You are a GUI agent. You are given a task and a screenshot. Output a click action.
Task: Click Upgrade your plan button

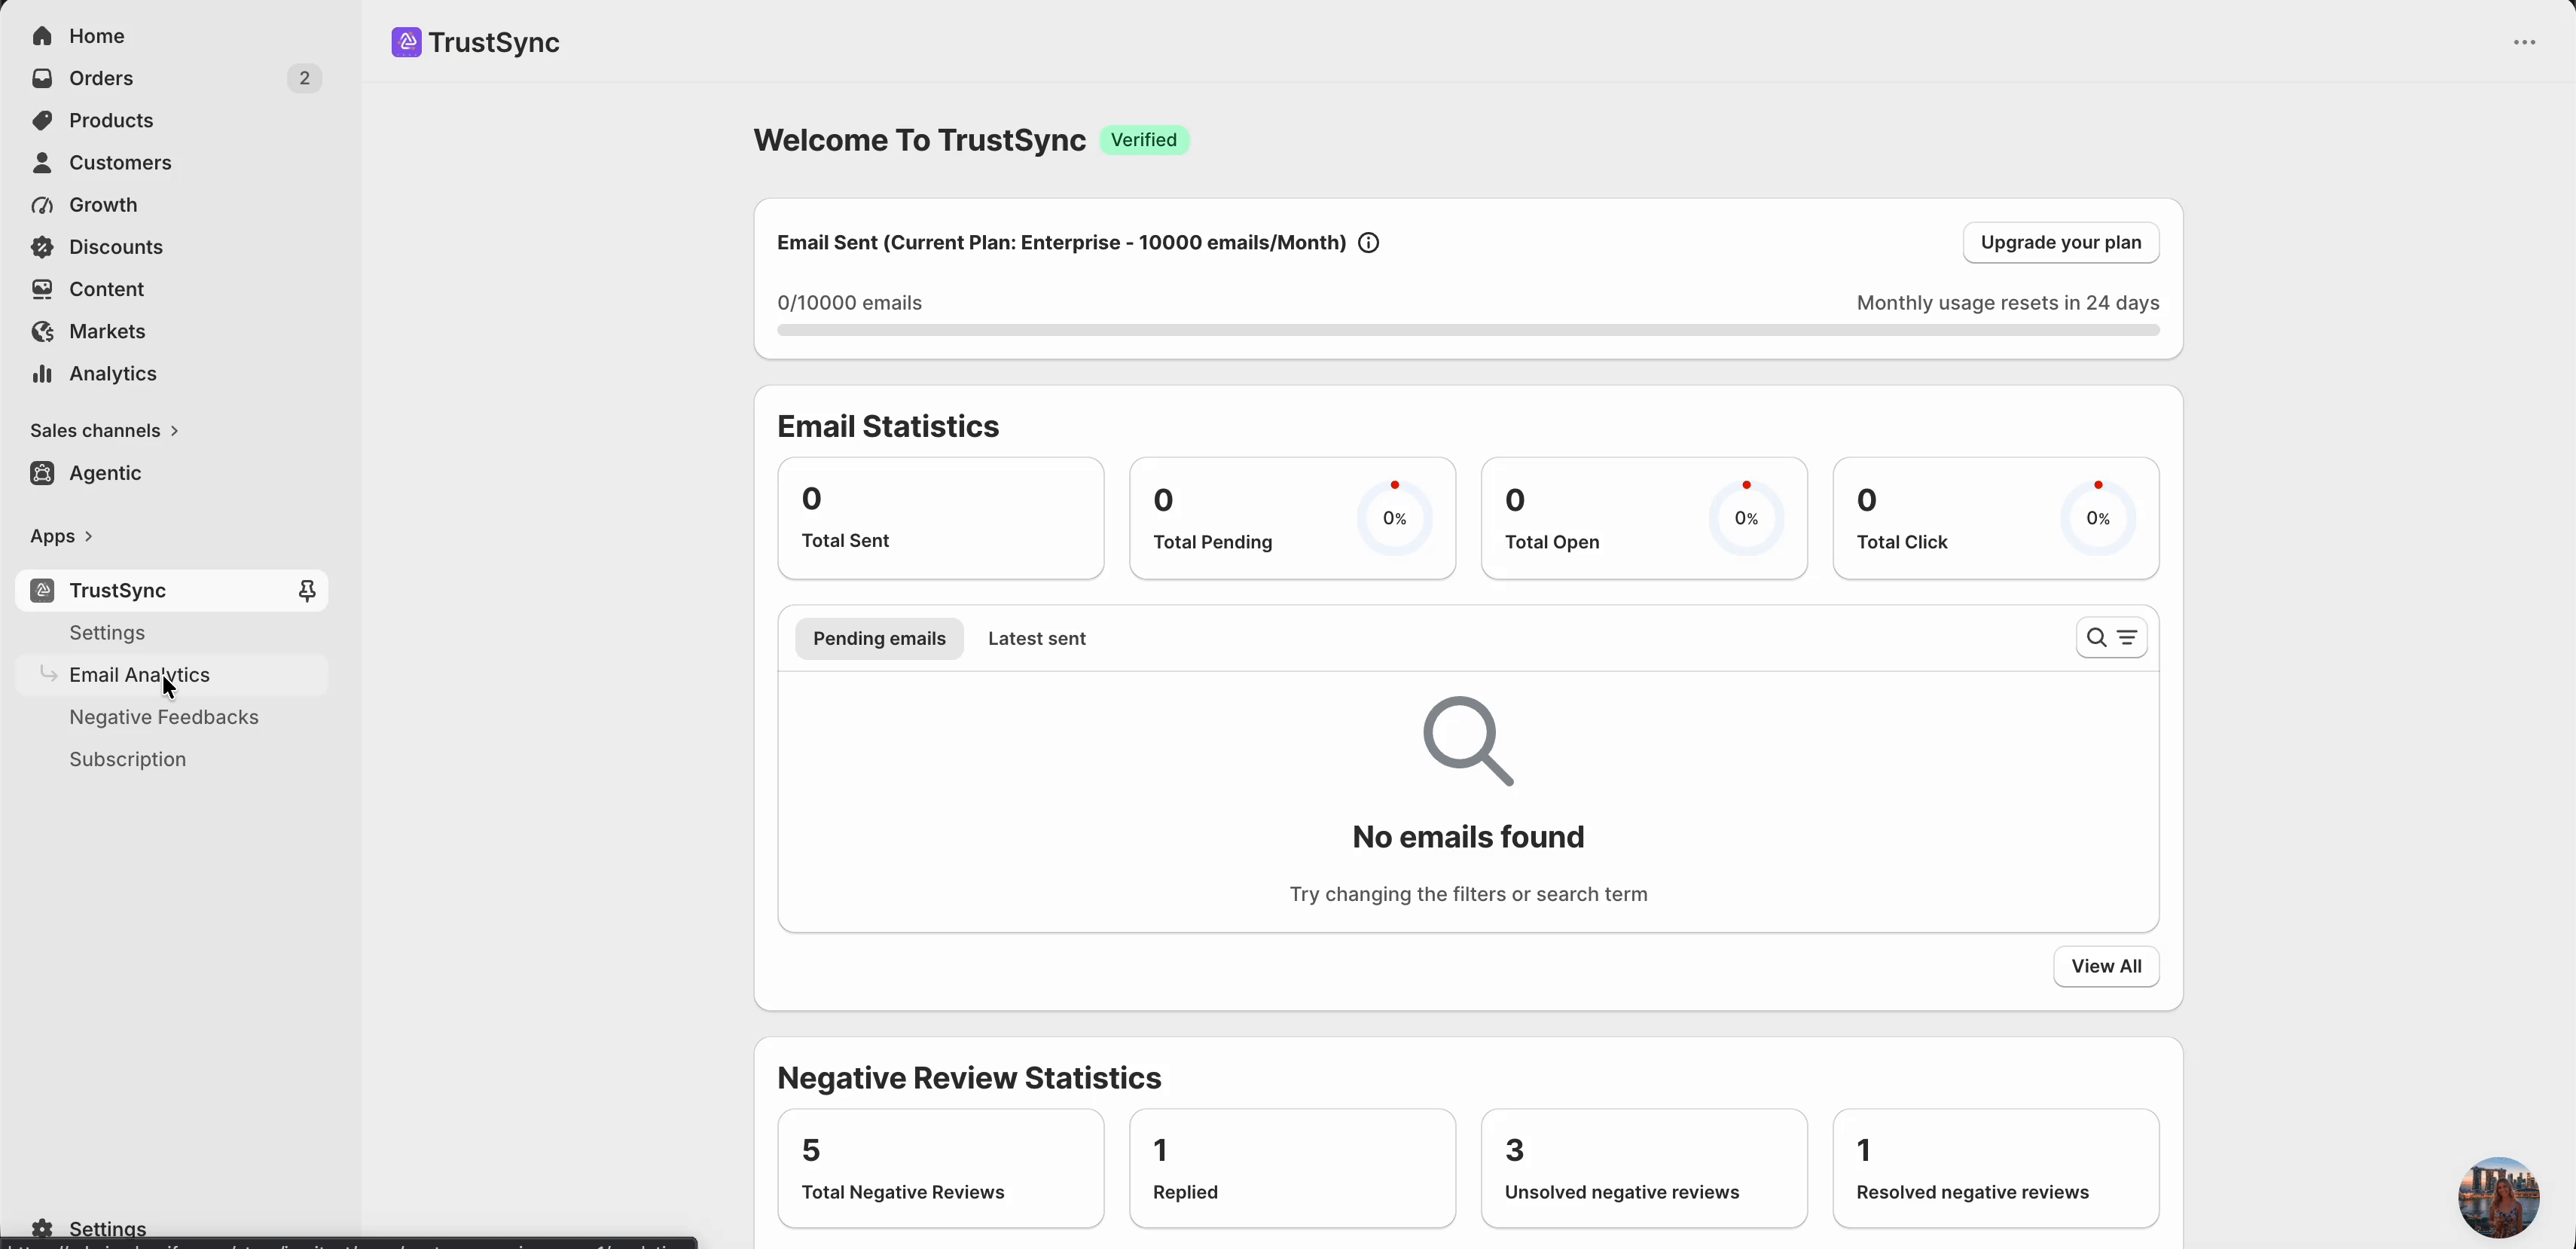pyautogui.click(x=2060, y=243)
